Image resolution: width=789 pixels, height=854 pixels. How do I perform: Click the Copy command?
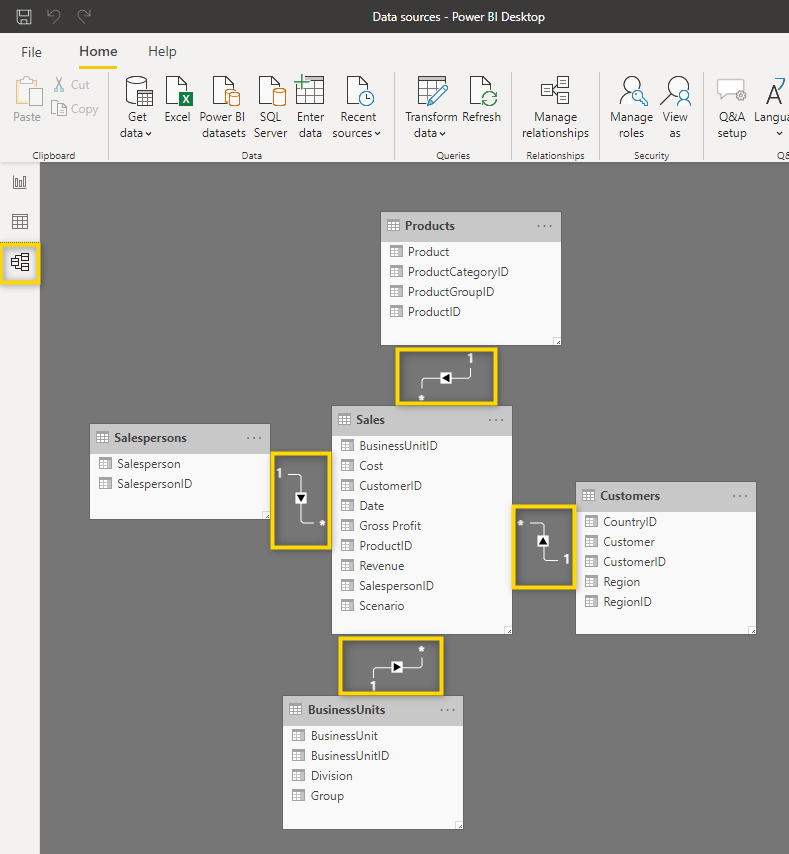click(x=75, y=108)
